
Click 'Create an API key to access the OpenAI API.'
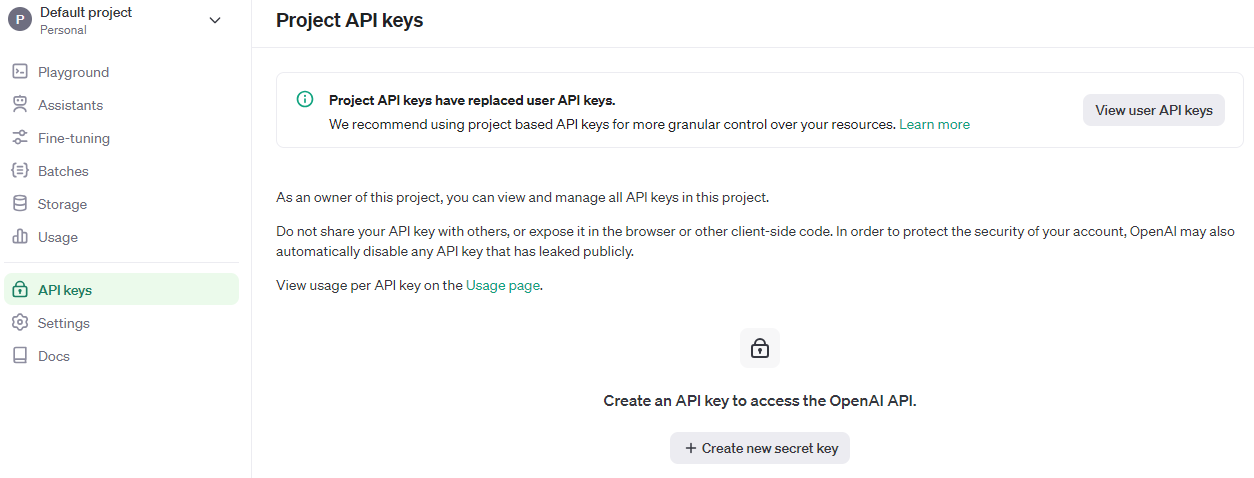pyautogui.click(x=760, y=400)
